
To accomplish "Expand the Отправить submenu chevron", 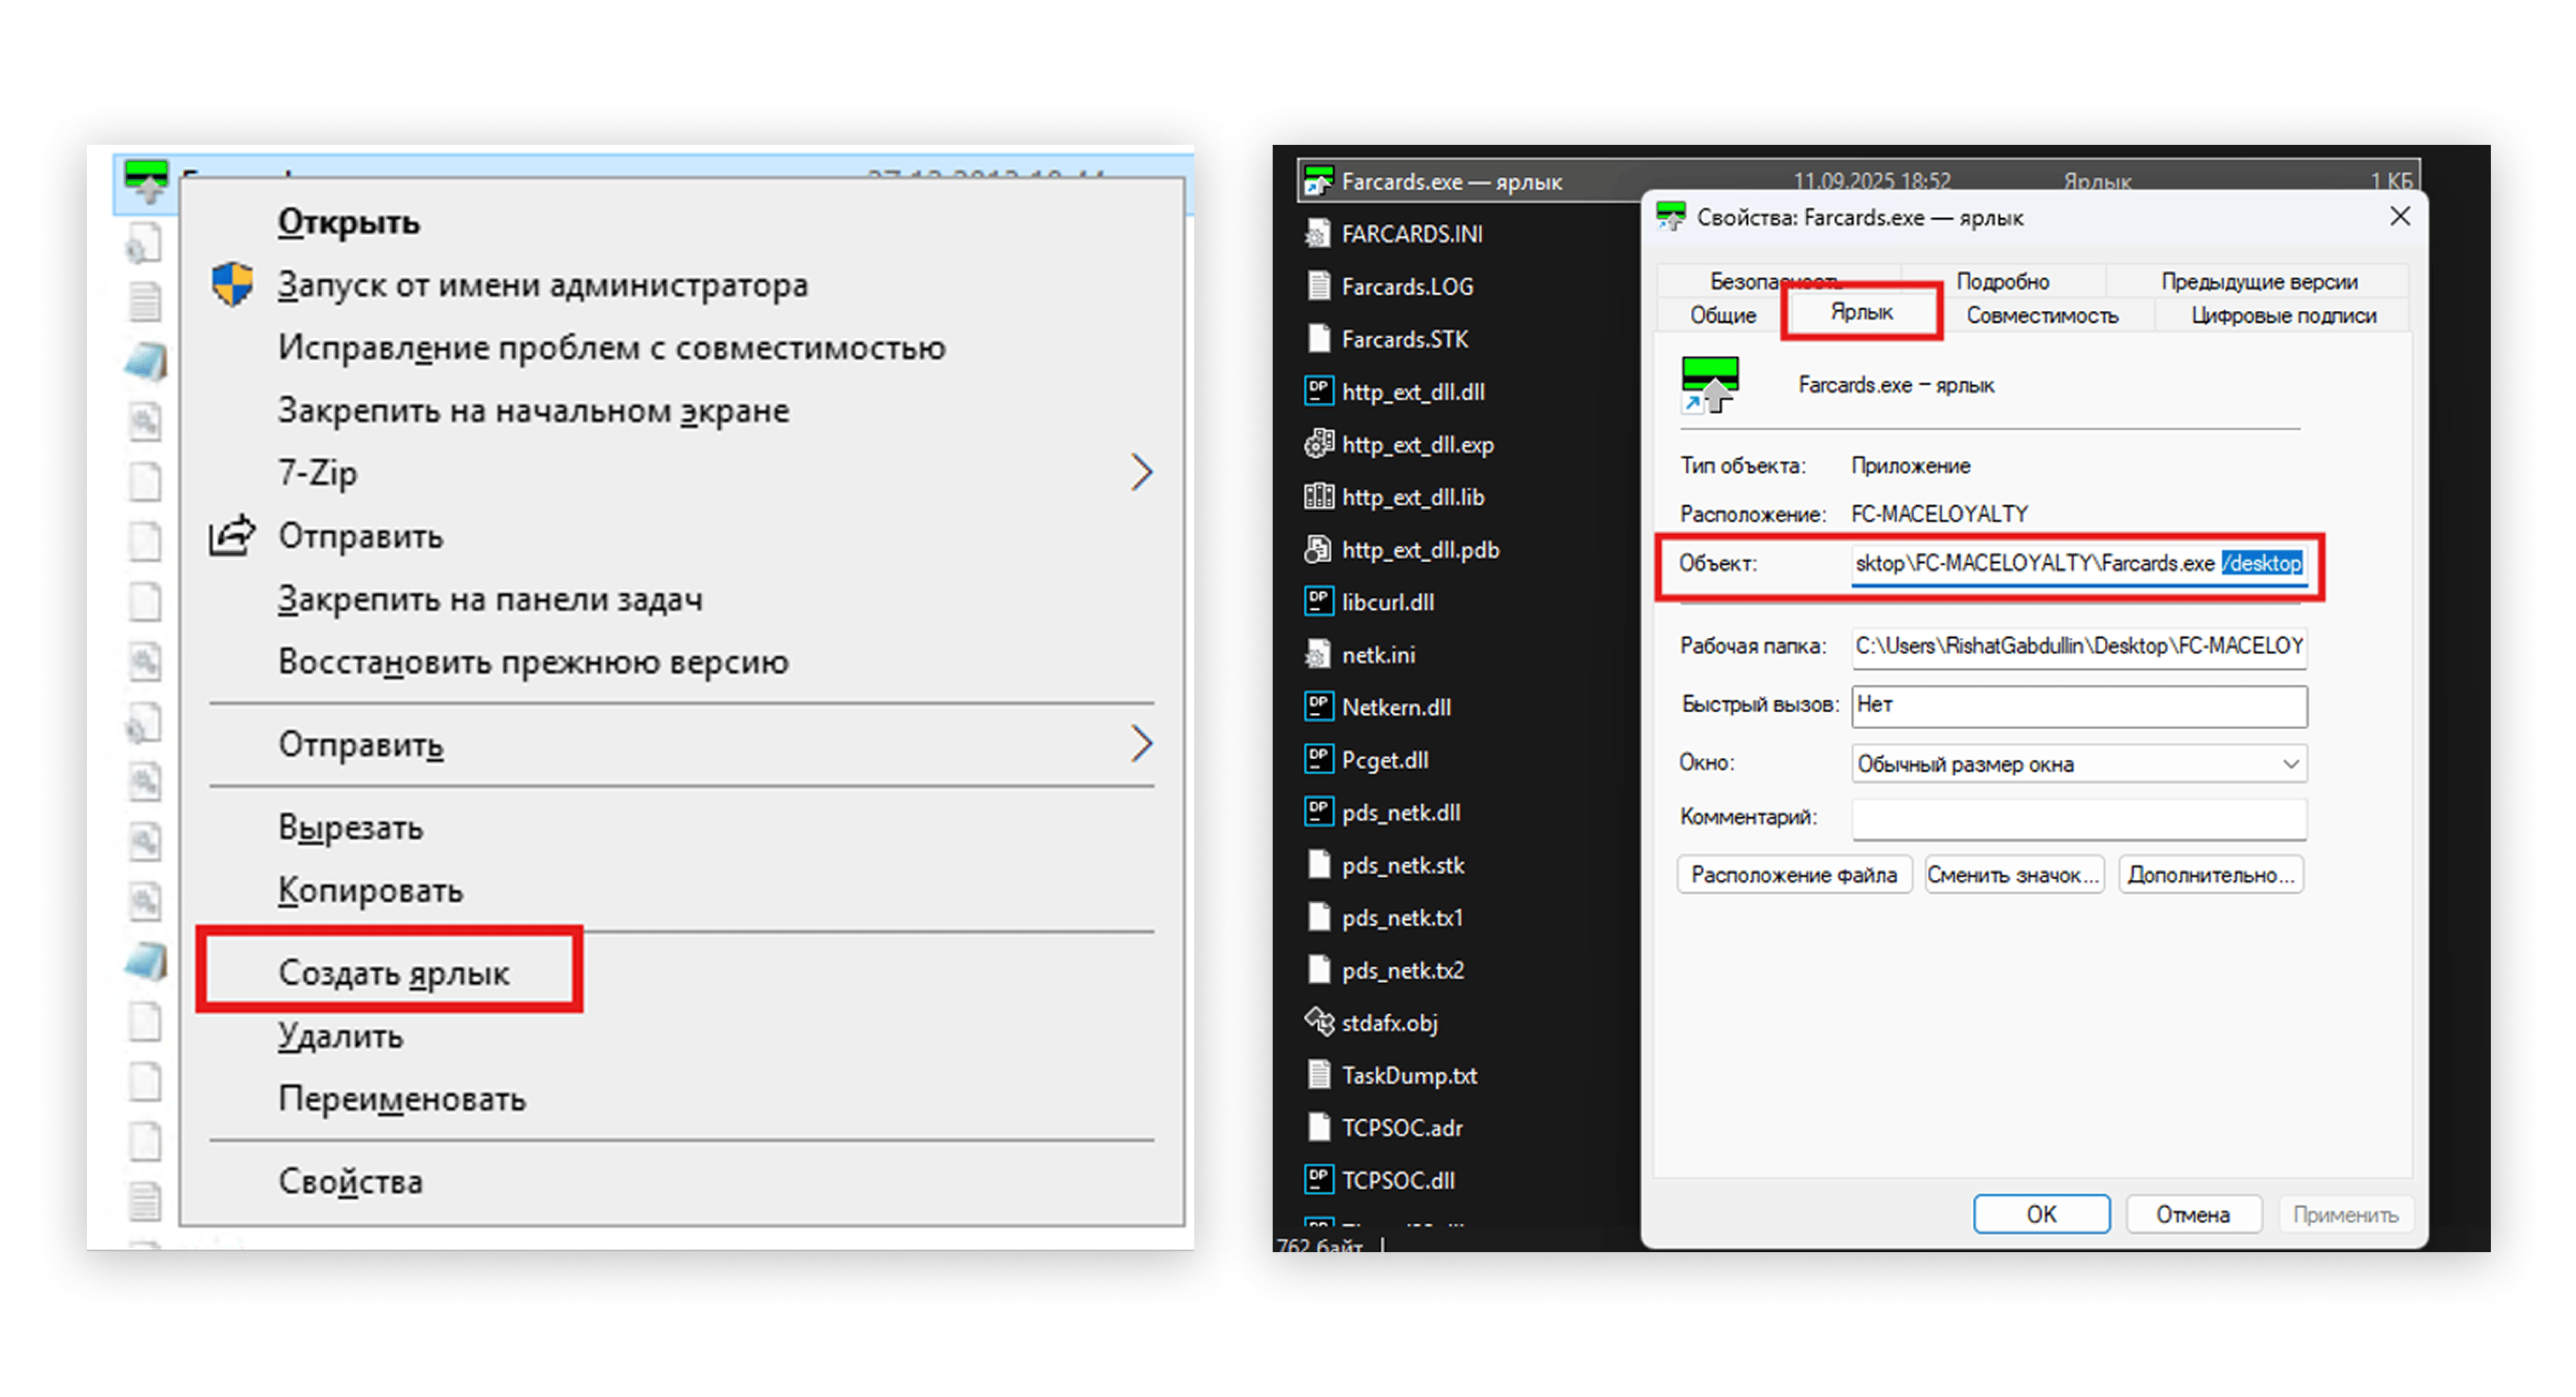I will (1141, 744).
